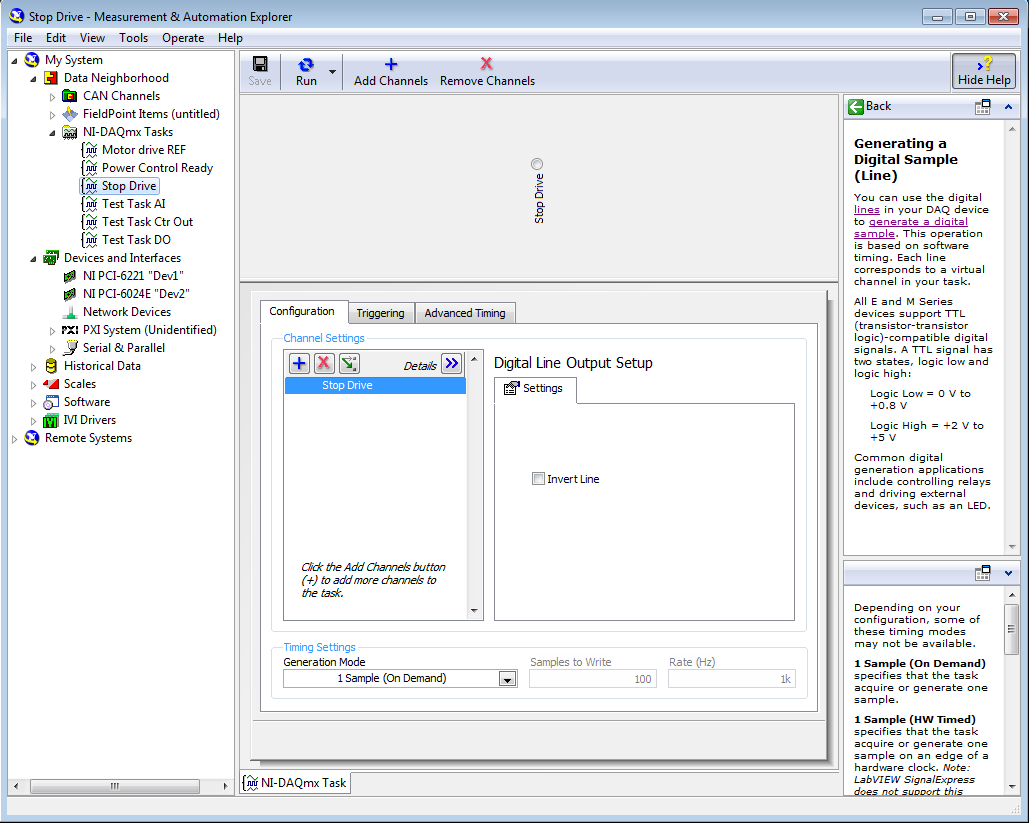Open the View menu
Image resolution: width=1029 pixels, height=823 pixels.
[92, 38]
